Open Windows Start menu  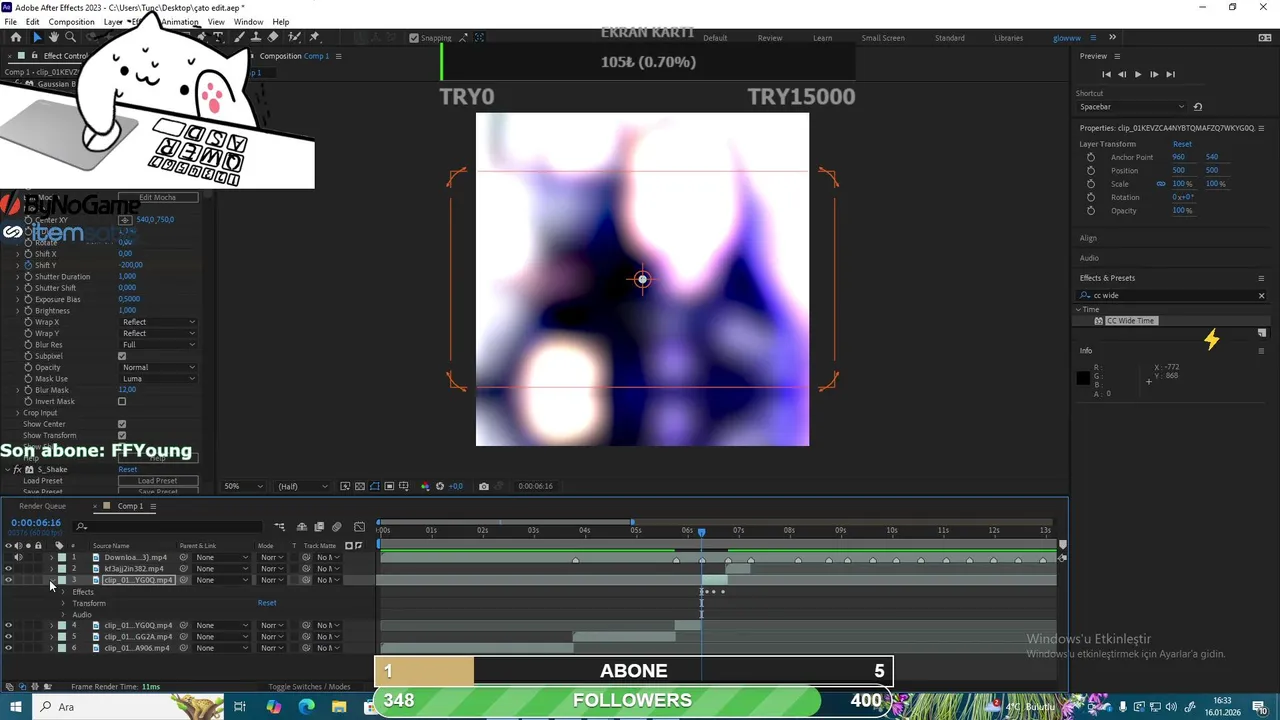click(16, 706)
